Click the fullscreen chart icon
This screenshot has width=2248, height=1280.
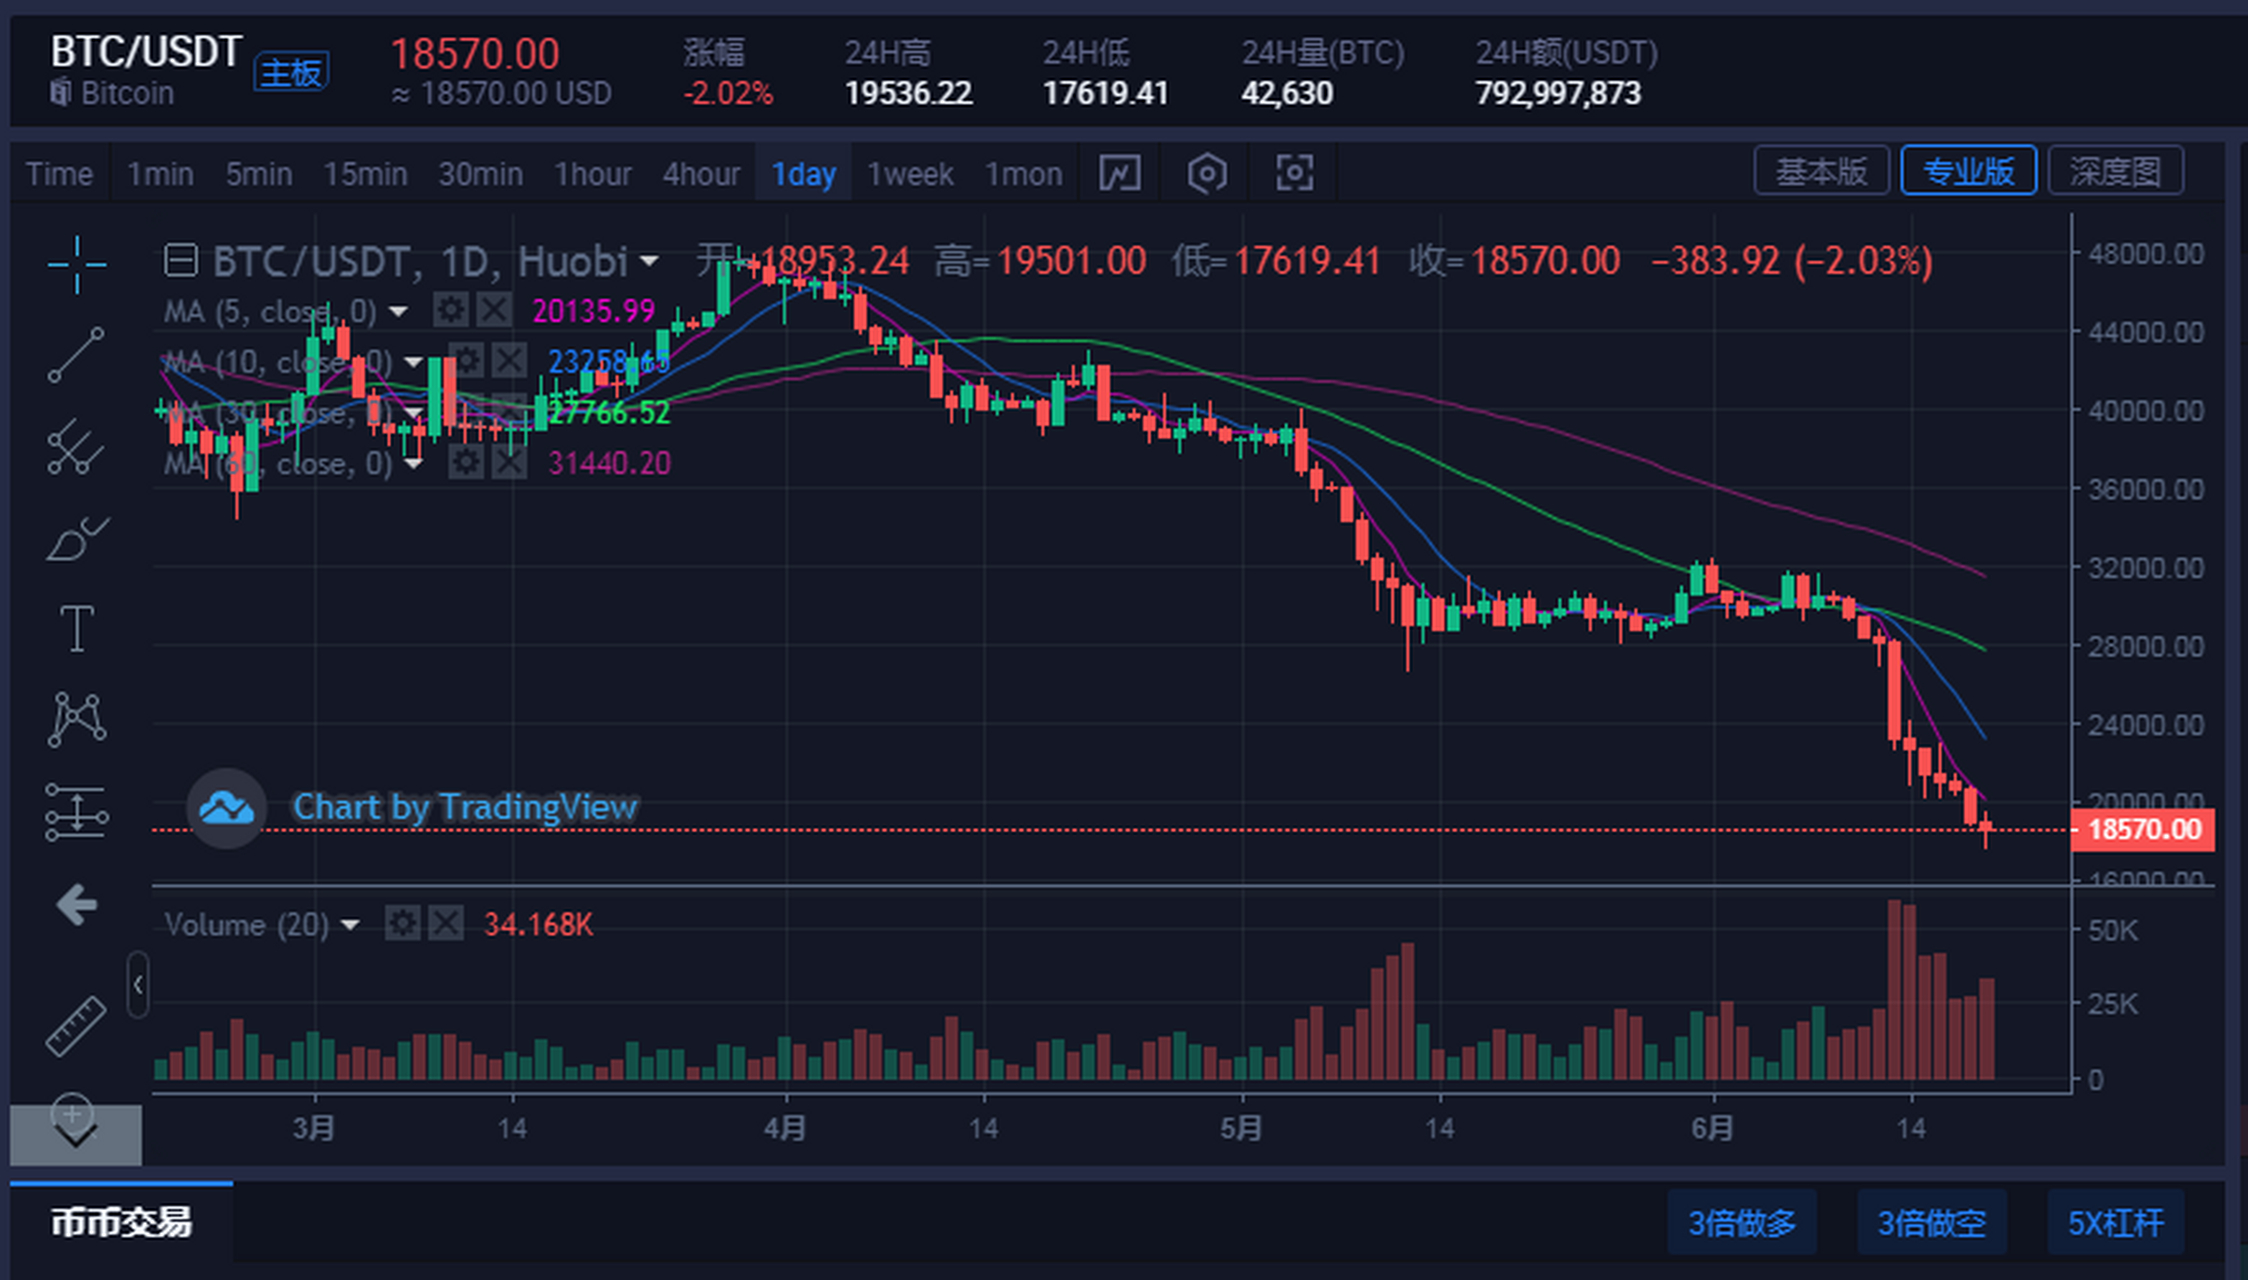1294,173
